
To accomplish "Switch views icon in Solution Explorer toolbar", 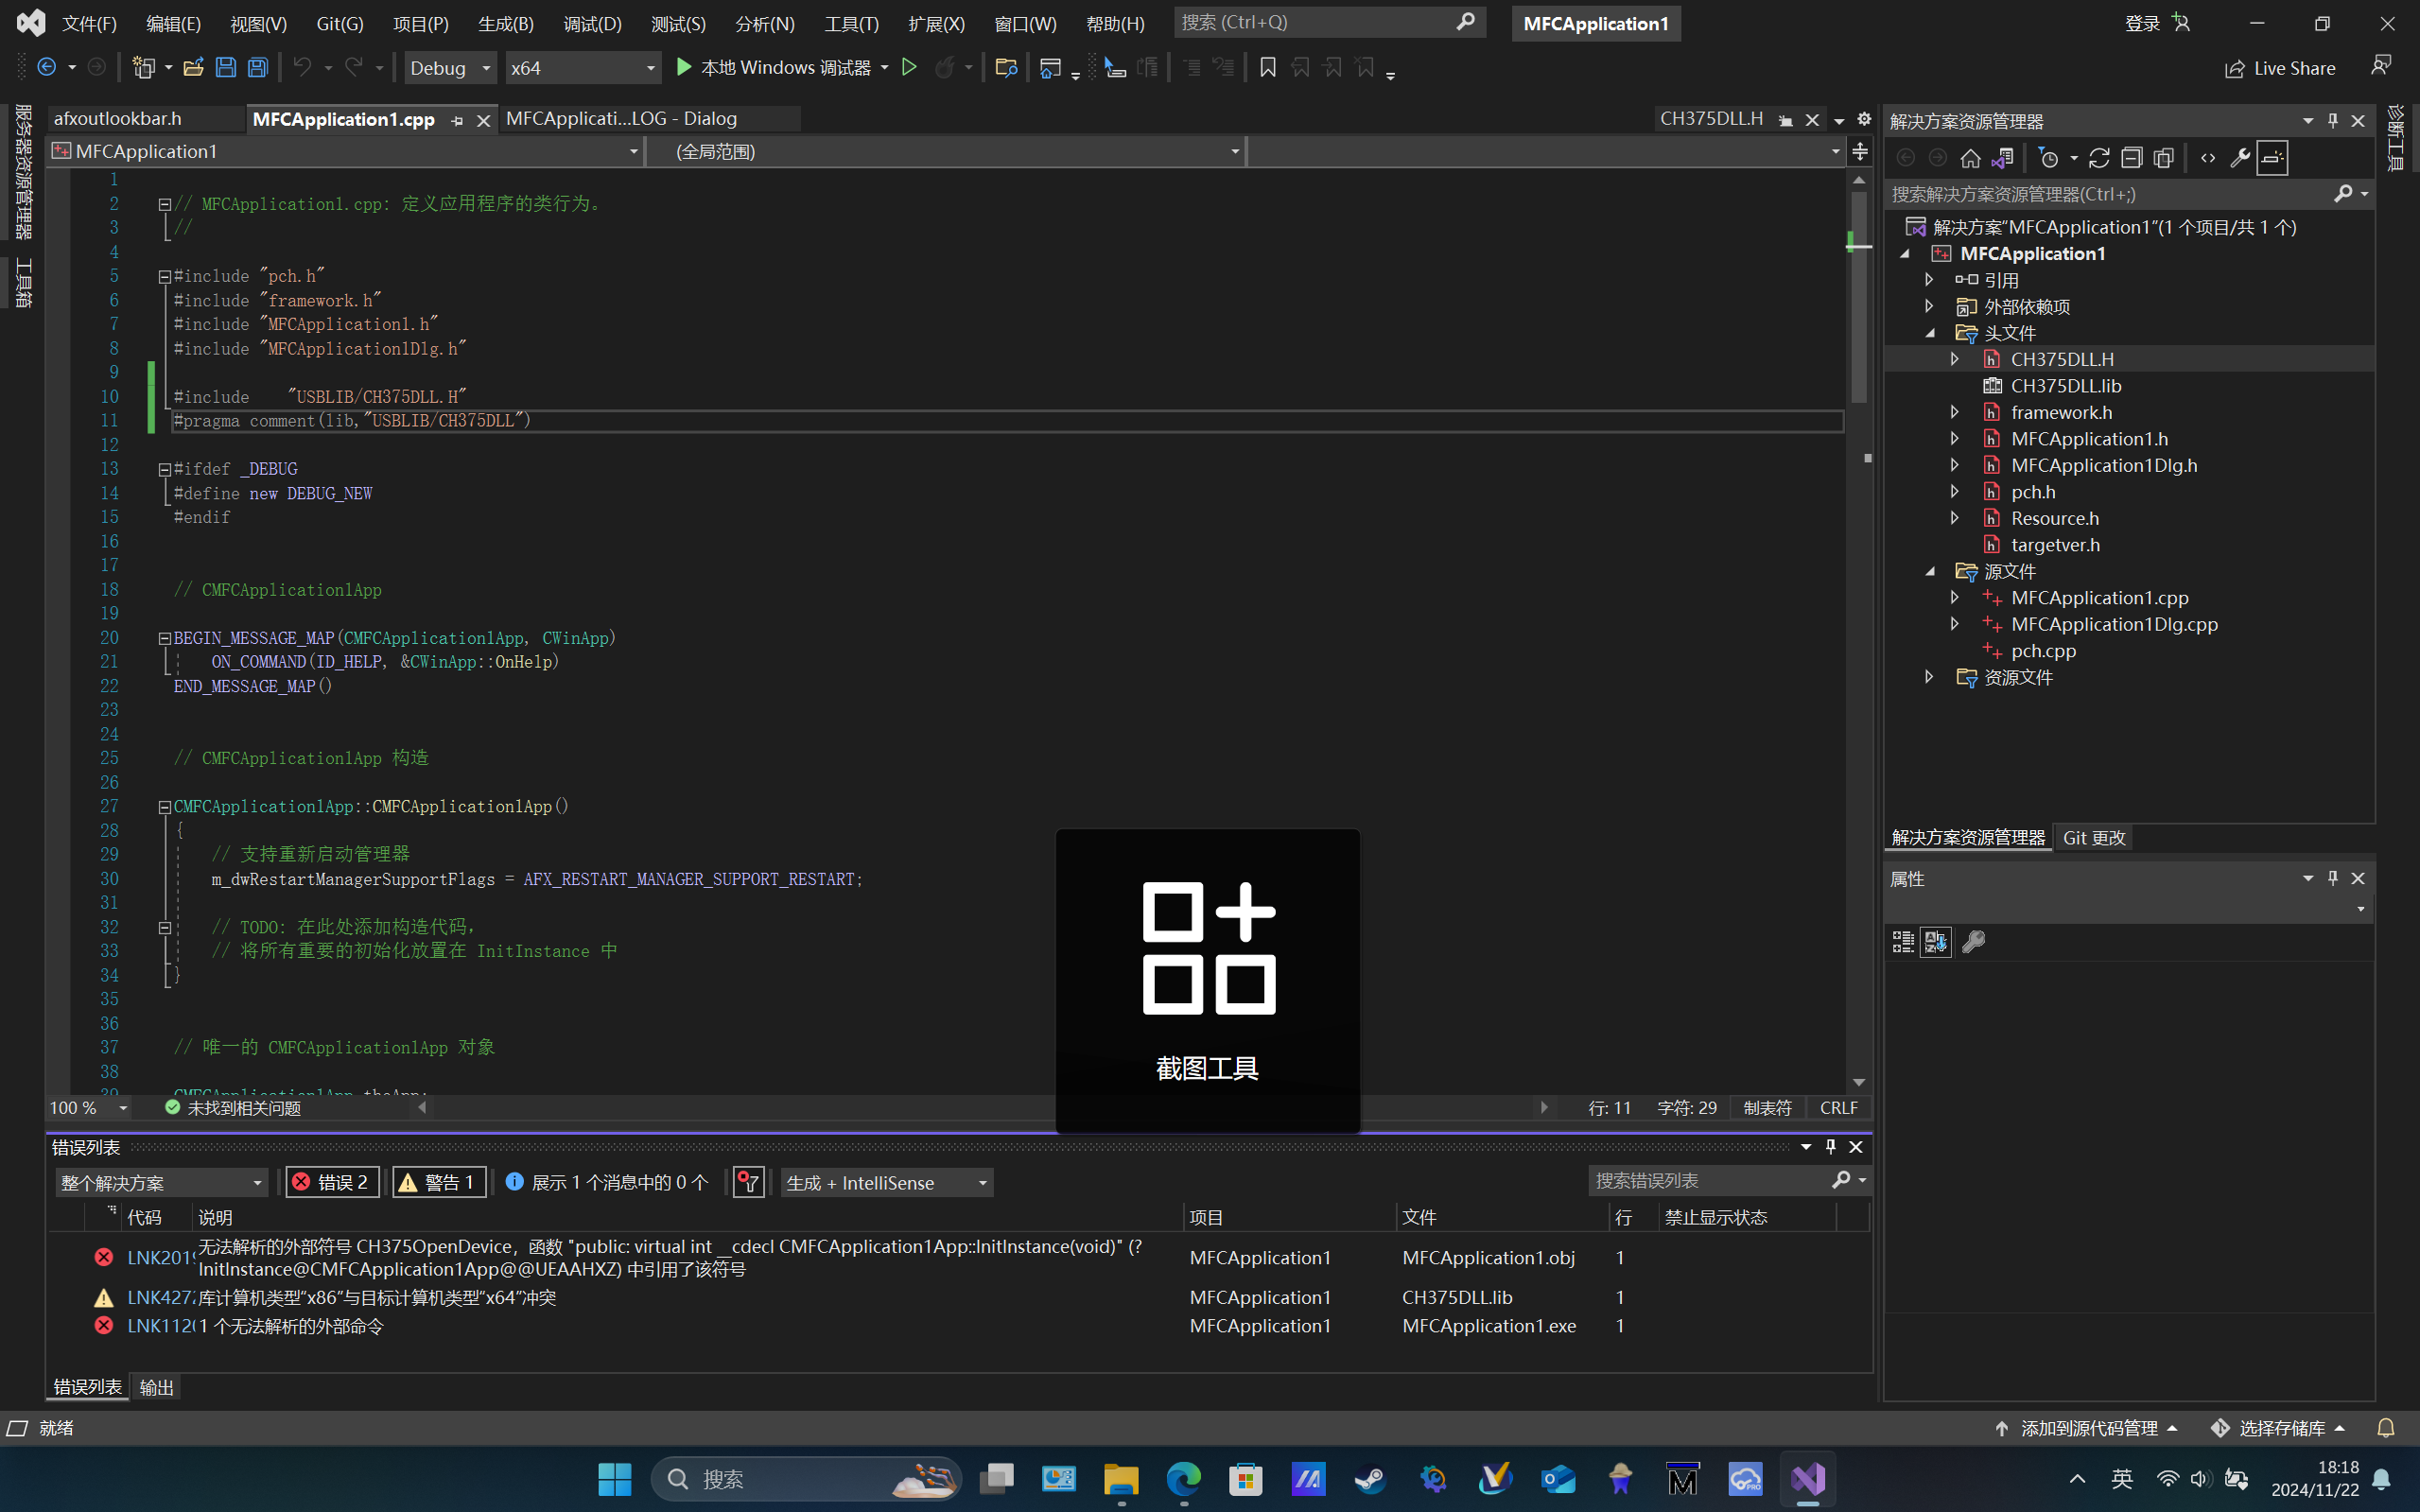I will (2002, 158).
